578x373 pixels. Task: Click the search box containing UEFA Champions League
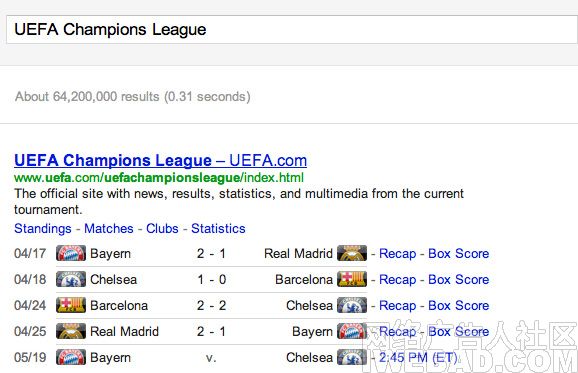pyautogui.click(x=292, y=29)
